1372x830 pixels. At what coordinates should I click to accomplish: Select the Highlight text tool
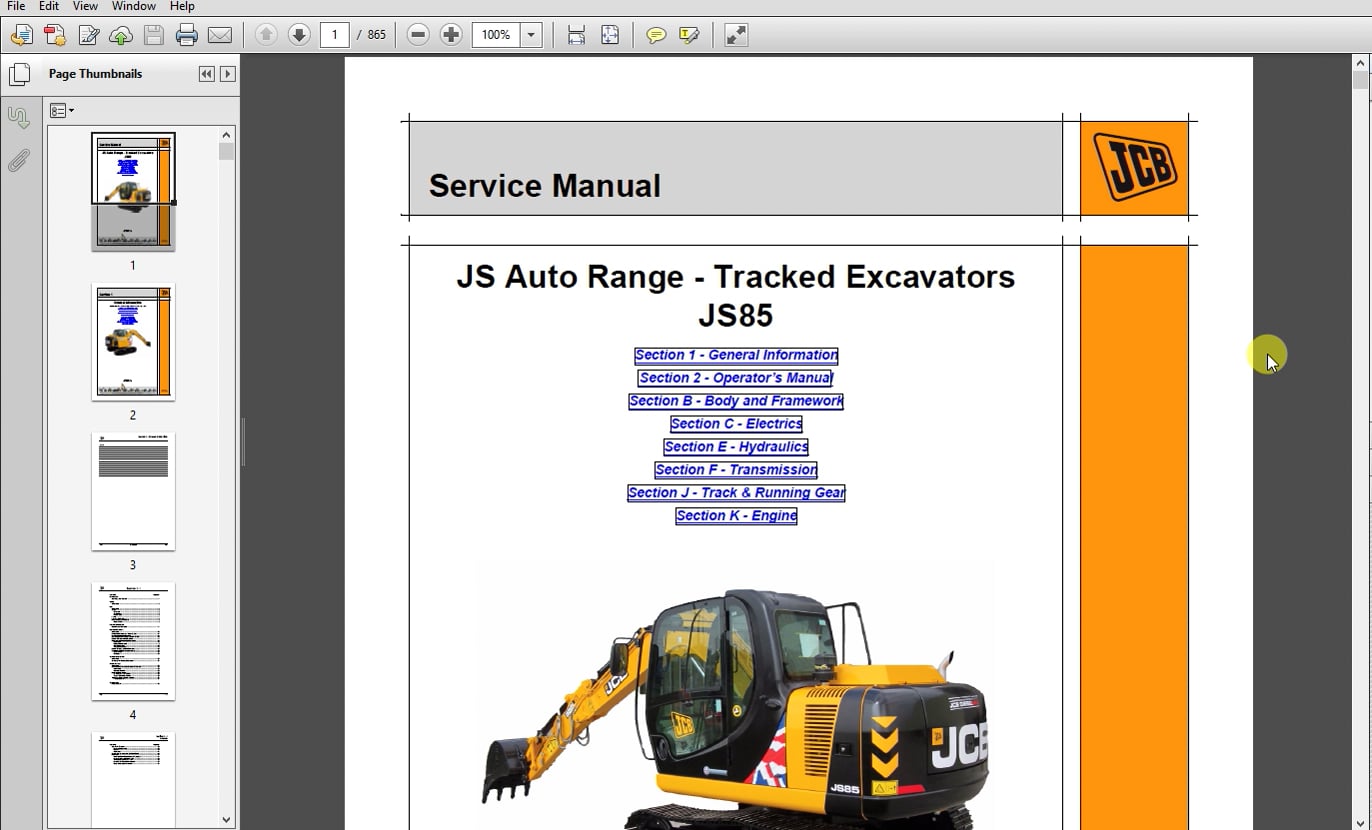tap(689, 35)
